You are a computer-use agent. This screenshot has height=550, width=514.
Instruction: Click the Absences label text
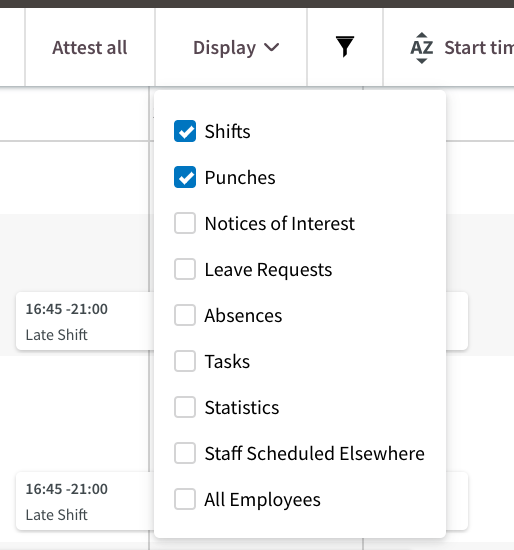(x=243, y=315)
